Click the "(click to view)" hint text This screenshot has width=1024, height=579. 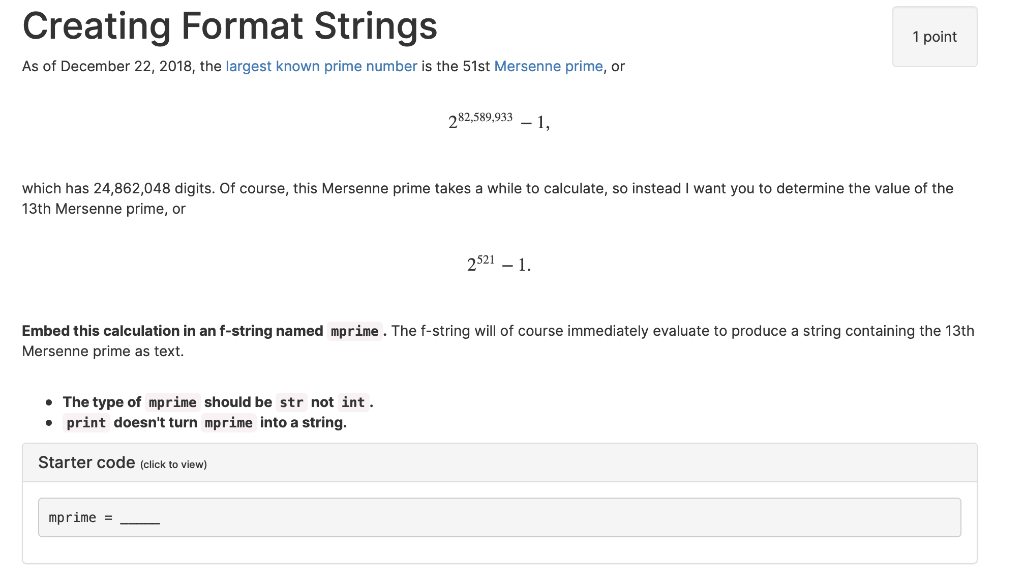coord(173,464)
